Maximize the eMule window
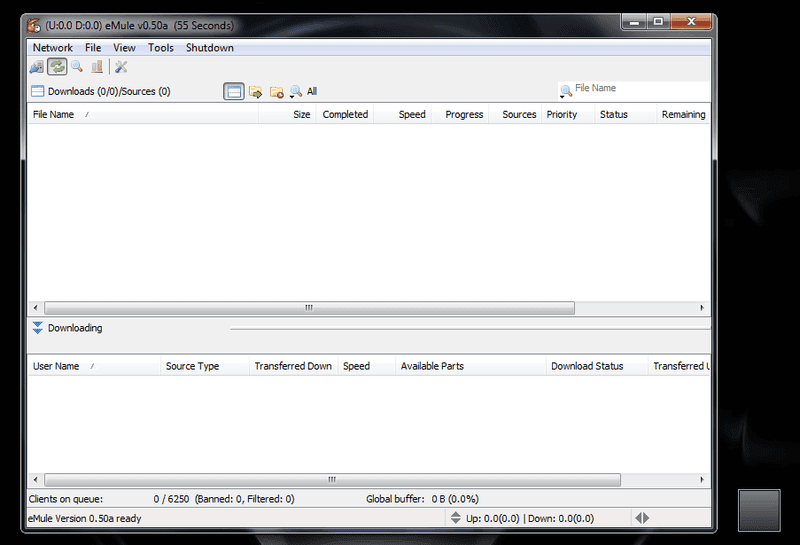Screen dimensions: 800x545 tap(658, 22)
